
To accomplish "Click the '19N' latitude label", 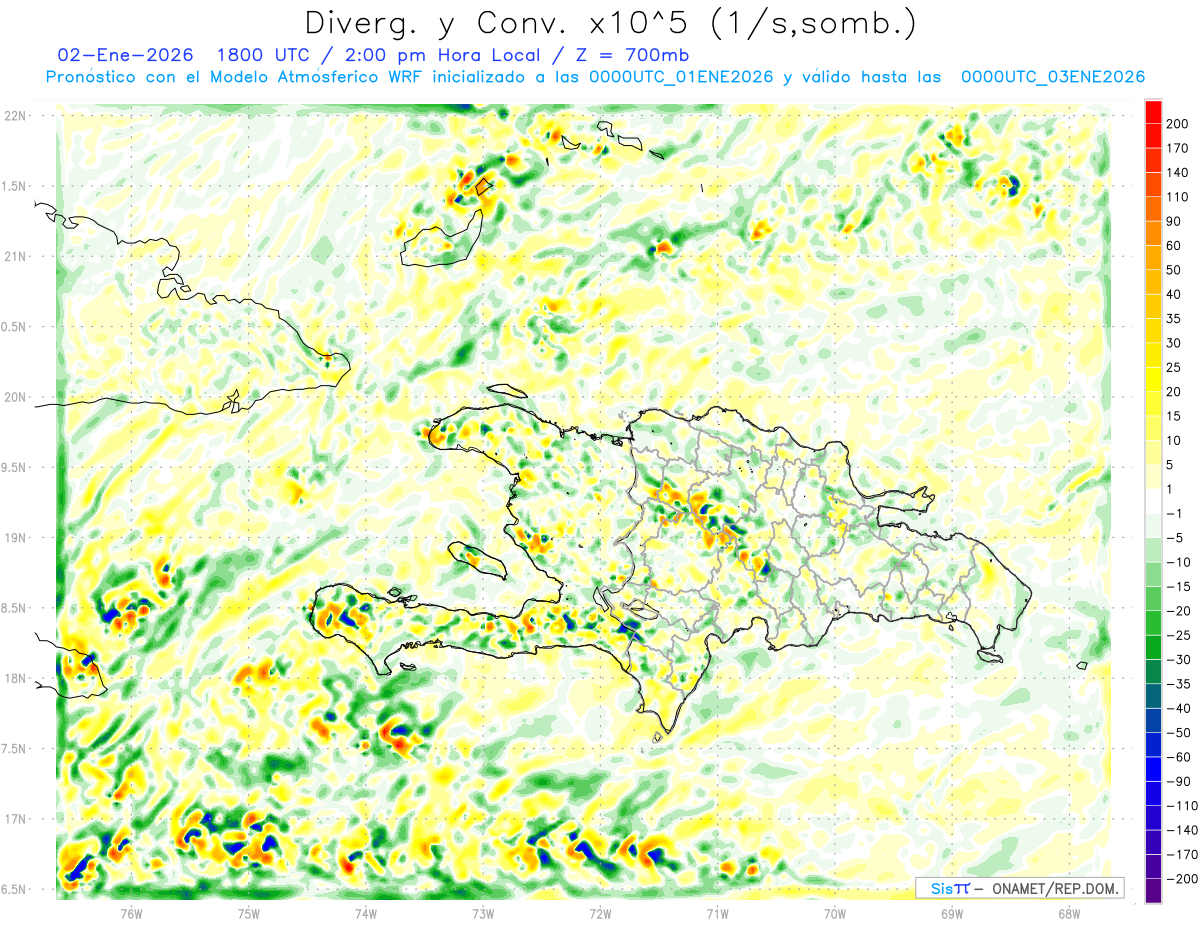I will 14,537.
